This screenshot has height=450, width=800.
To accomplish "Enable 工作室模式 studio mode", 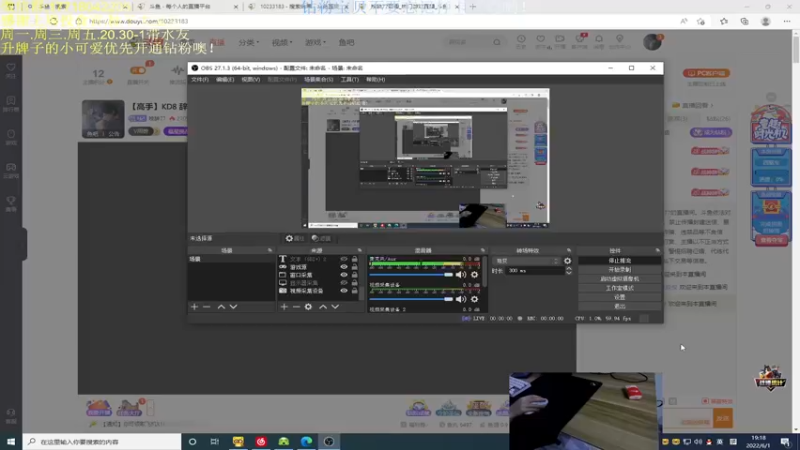I will [619, 288].
